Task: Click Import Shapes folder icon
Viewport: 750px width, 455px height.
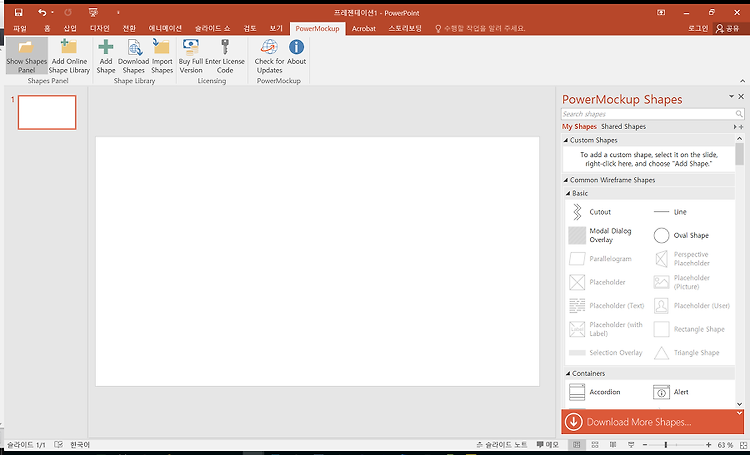Action: pyautogui.click(x=162, y=47)
